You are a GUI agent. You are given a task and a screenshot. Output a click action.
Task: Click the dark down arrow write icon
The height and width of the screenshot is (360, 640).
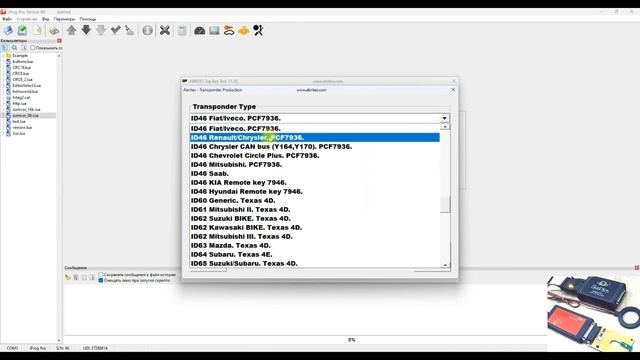(86, 30)
